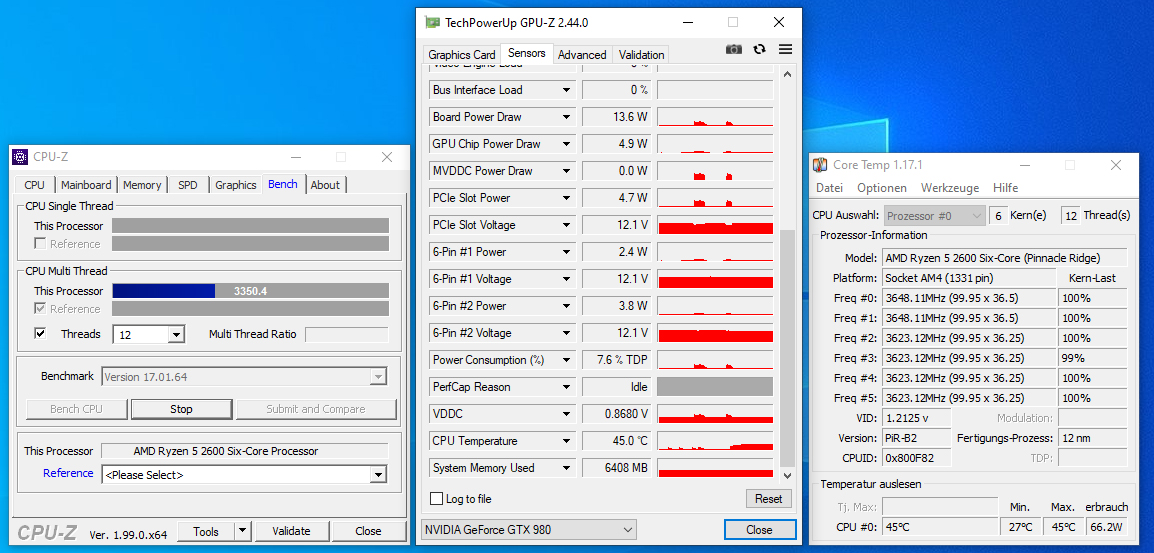The image size is (1154, 553).
Task: Open PerfCap Reason sensor dropdown
Action: (x=567, y=387)
